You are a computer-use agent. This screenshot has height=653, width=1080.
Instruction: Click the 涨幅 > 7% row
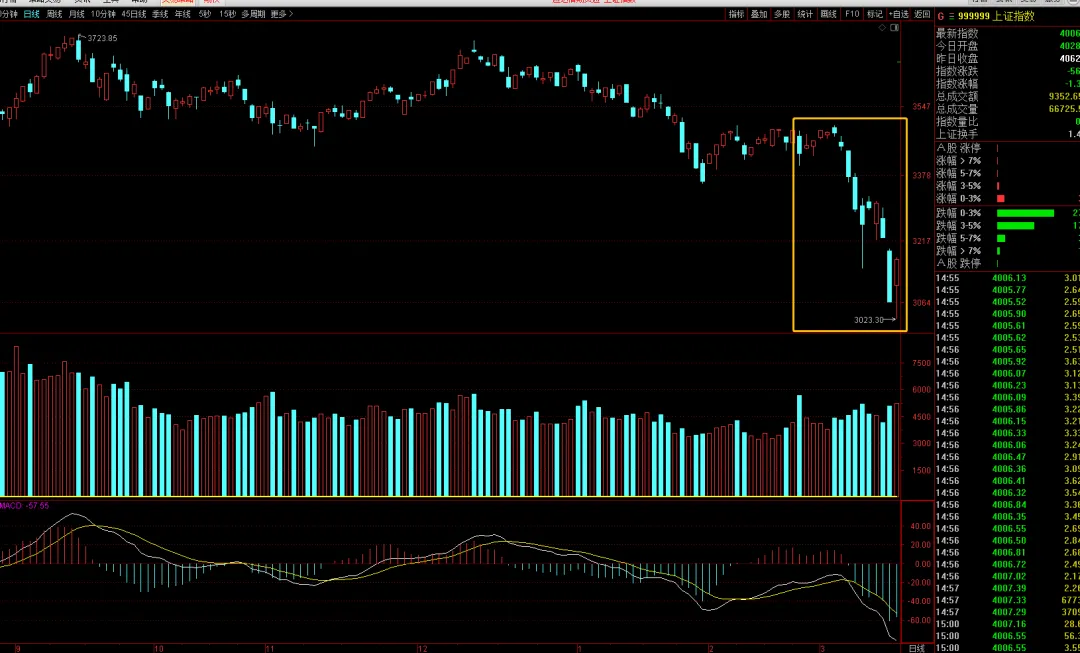click(1007, 160)
